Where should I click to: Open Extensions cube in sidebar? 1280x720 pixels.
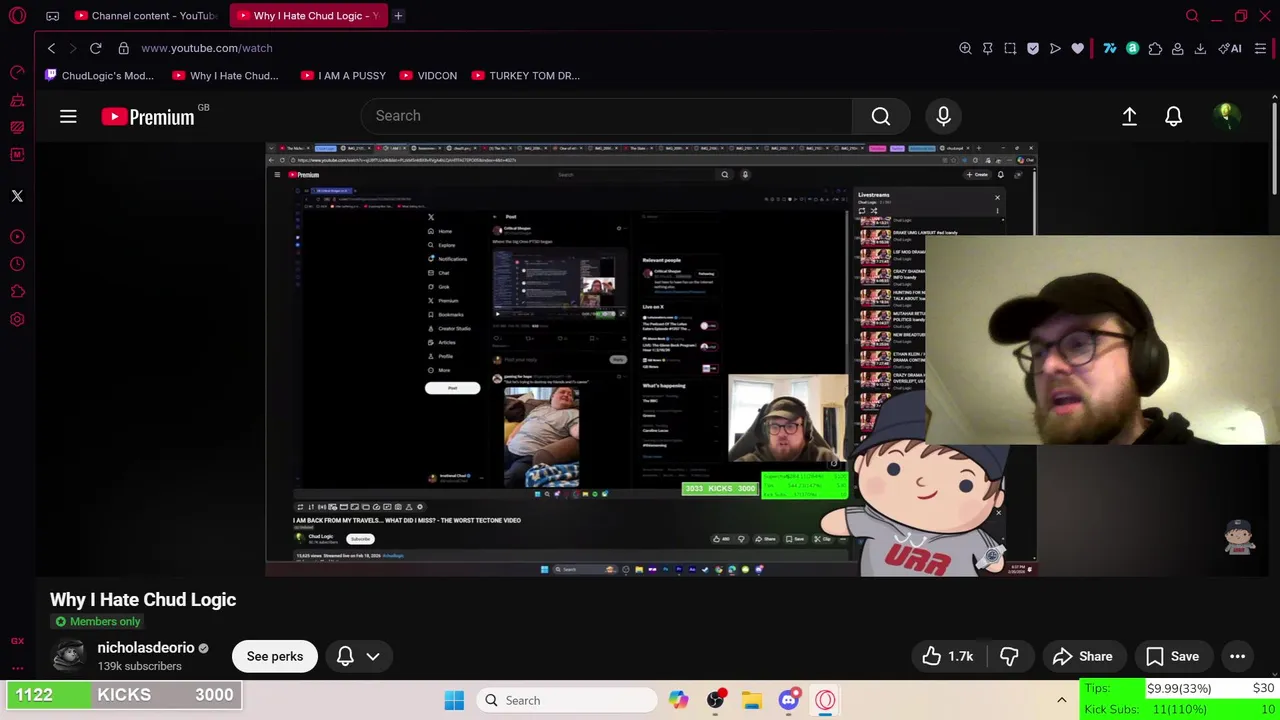17,292
